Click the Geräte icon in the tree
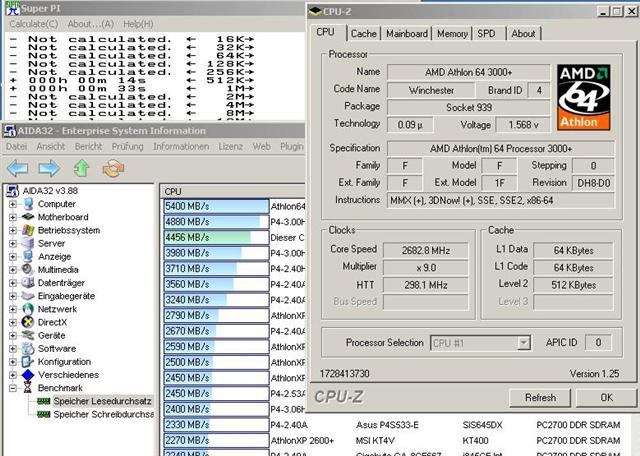640x456 pixels. click(x=28, y=335)
